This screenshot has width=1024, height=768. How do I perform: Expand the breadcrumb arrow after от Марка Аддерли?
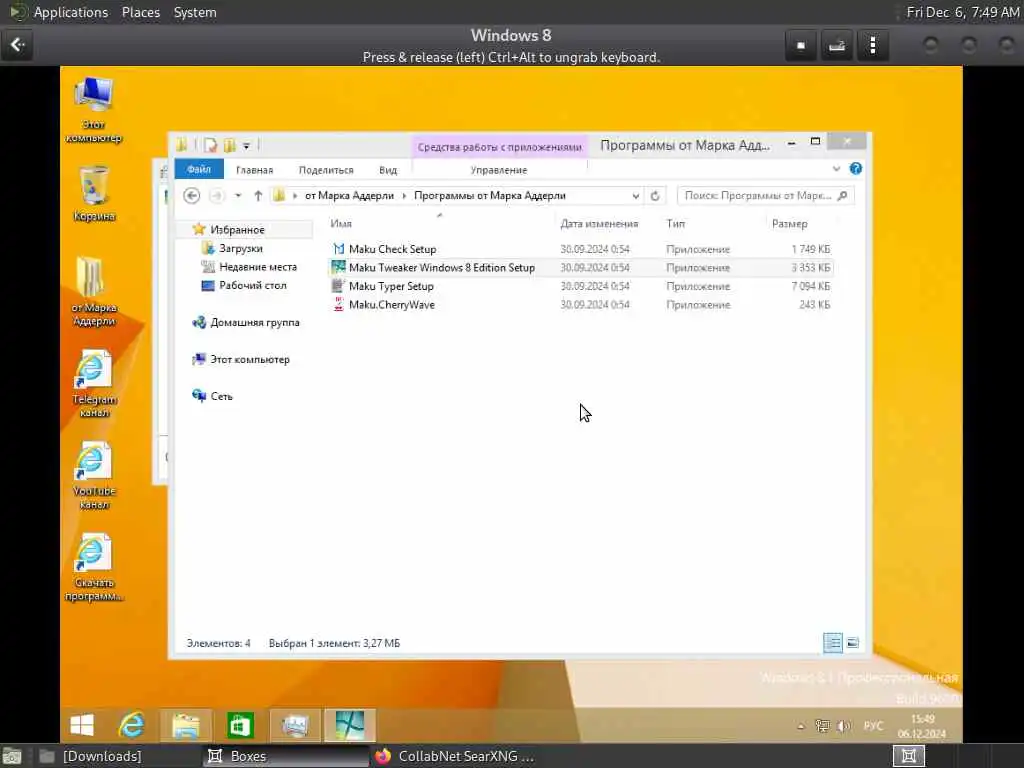click(404, 195)
